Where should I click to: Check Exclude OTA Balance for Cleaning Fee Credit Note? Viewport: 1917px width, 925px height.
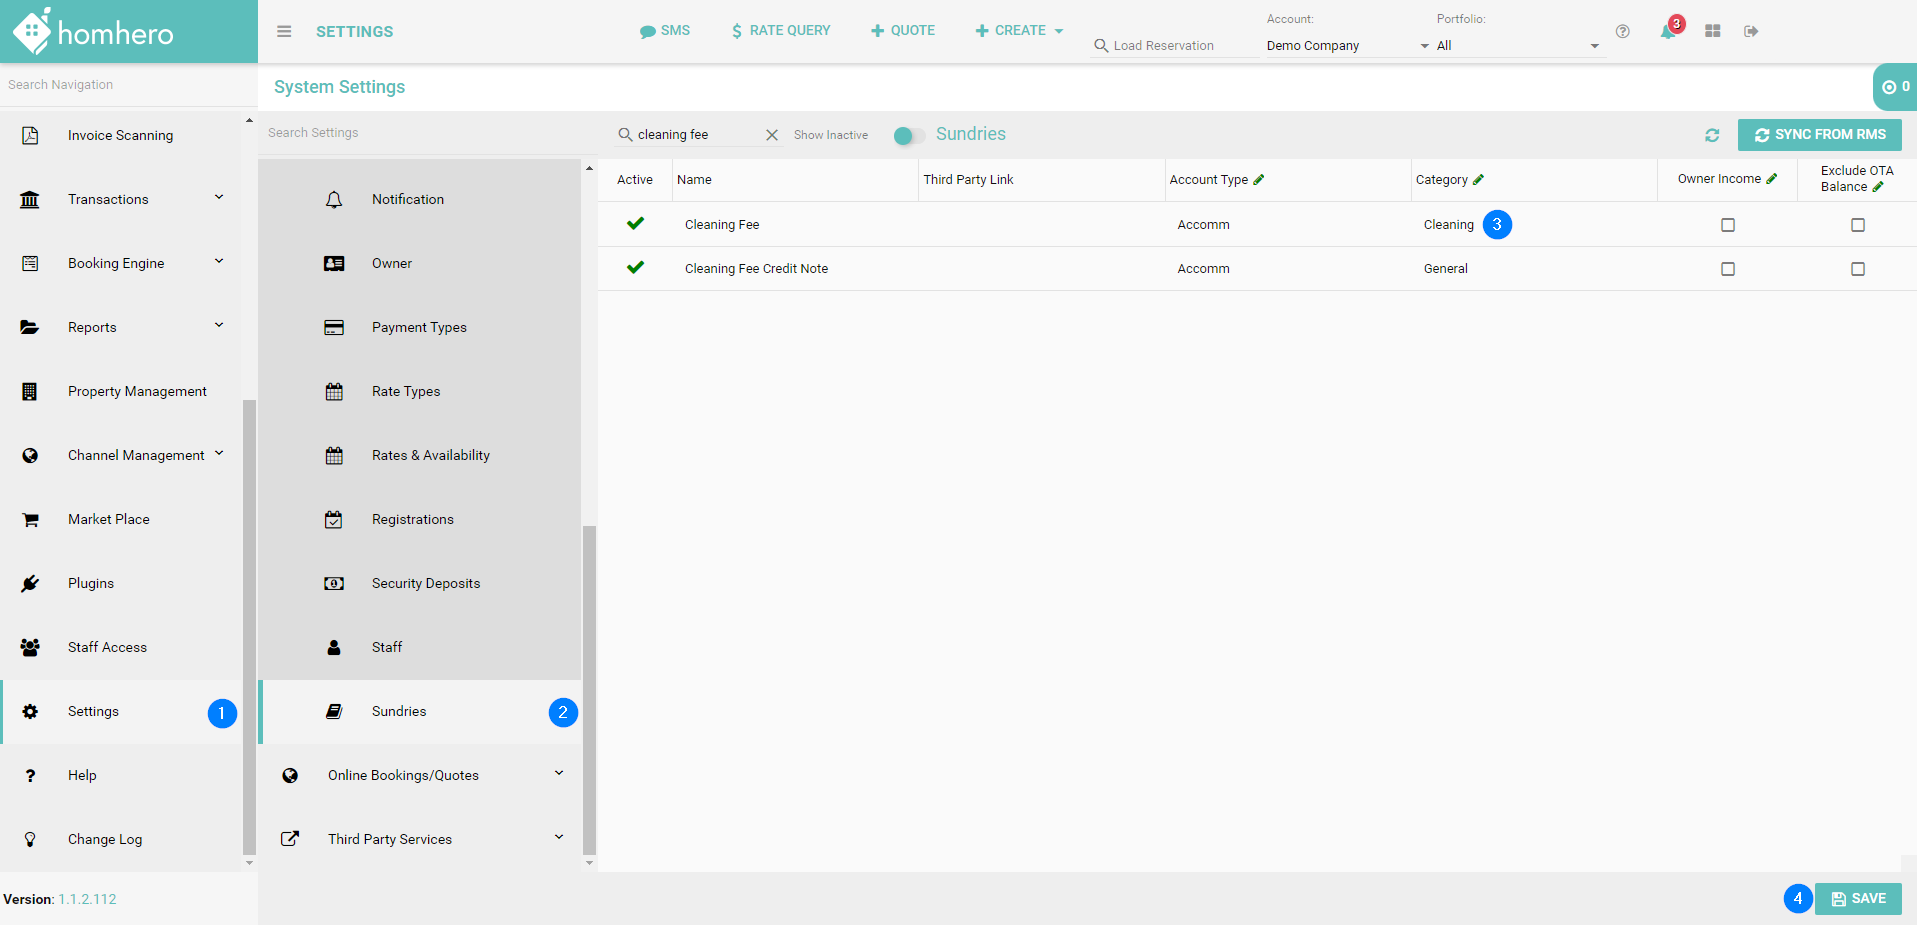click(x=1858, y=269)
